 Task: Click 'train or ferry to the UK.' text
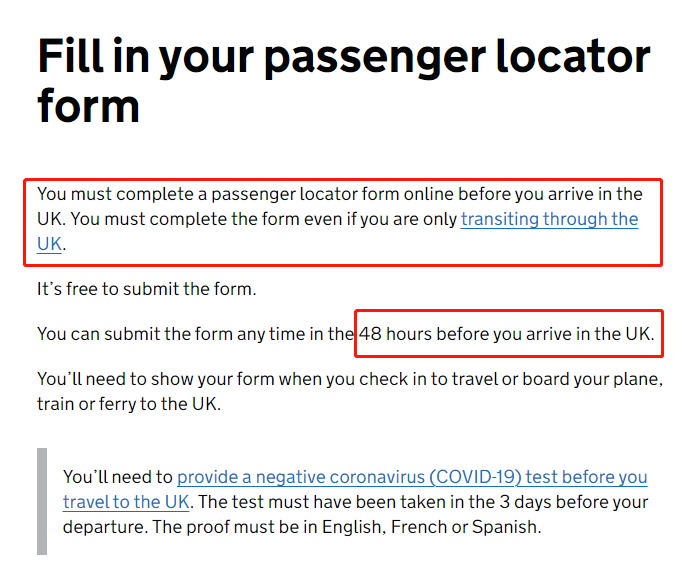[x=129, y=404]
